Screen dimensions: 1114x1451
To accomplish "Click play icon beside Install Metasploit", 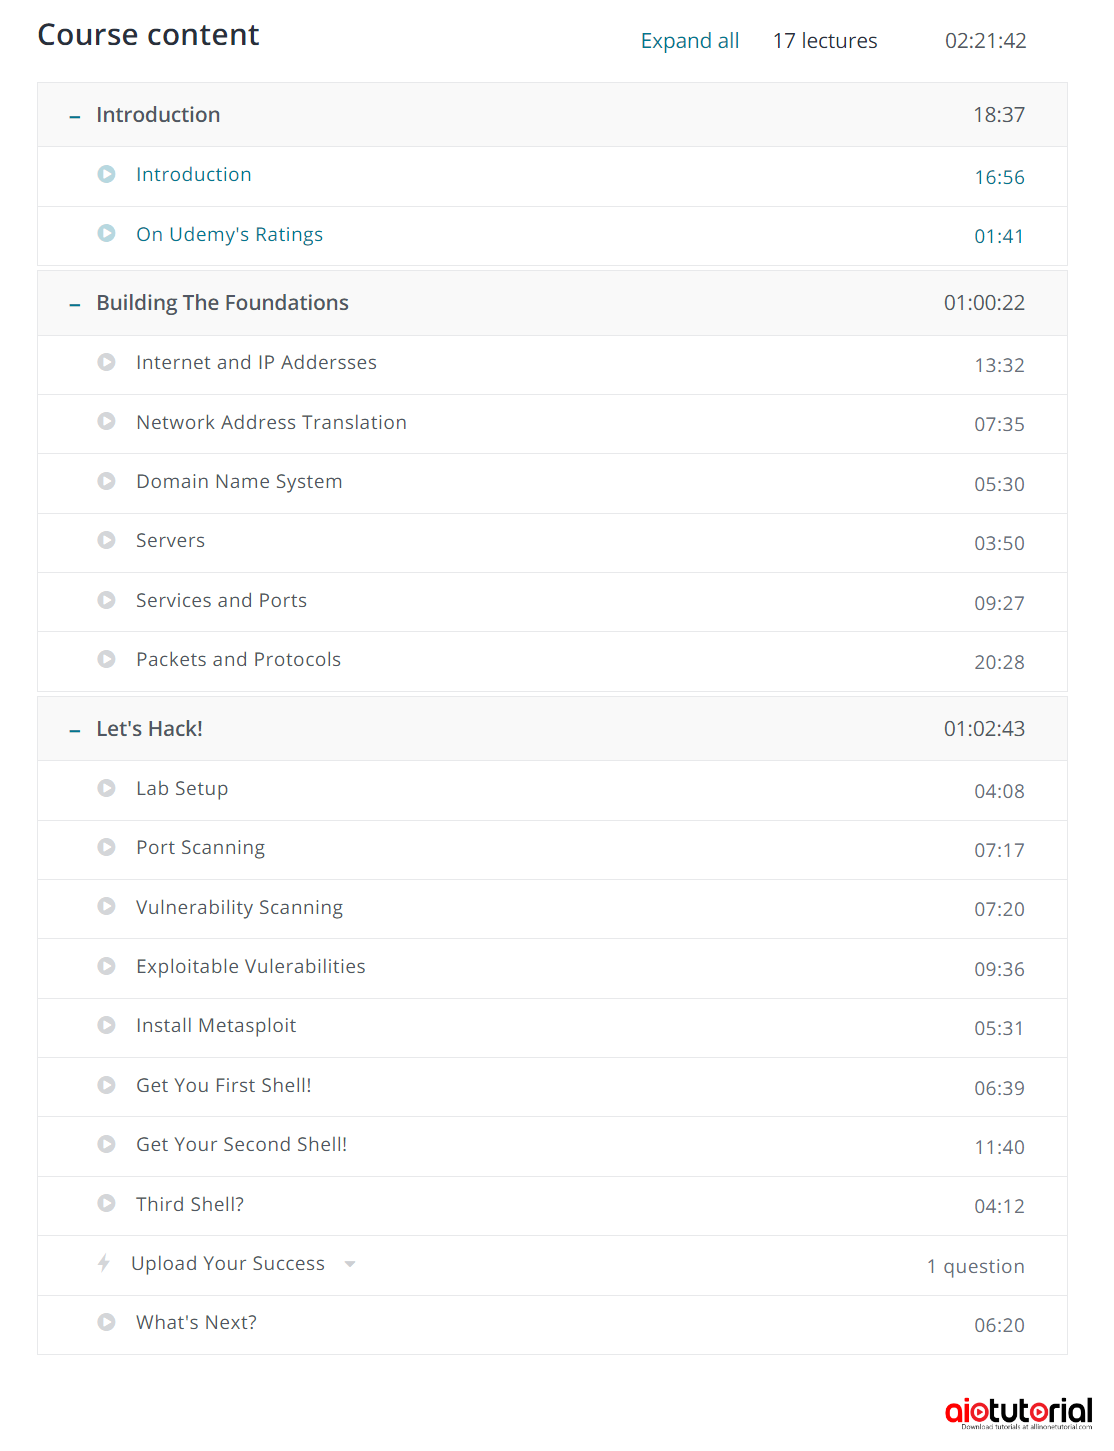I will (x=106, y=1025).
